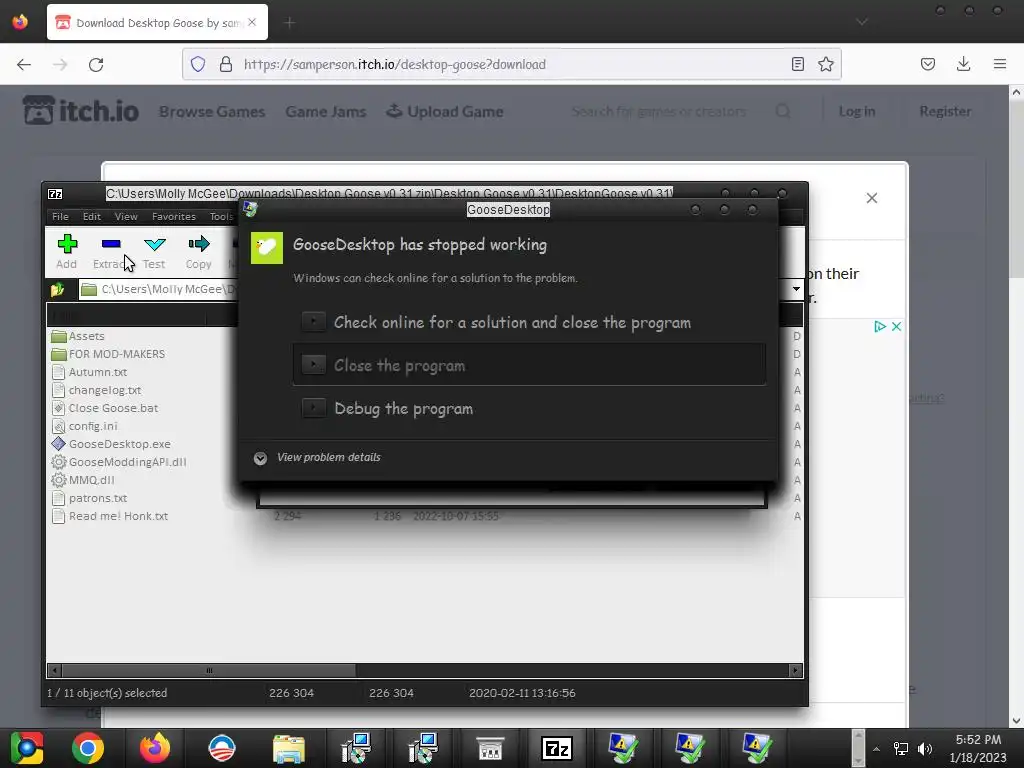Open the View menu in 7-Zip
The height and width of the screenshot is (768, 1024).
[x=126, y=216]
